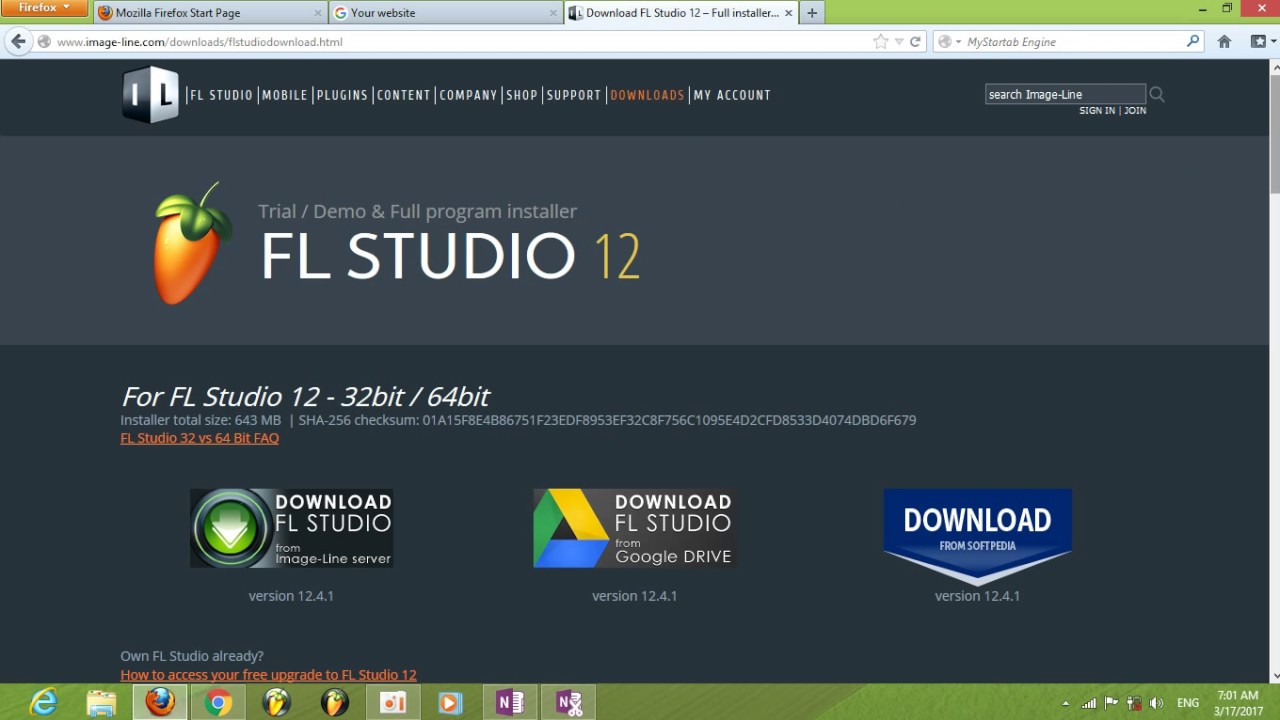
Task: Click the page vertical scrollbar thumb
Action: tap(1274, 135)
